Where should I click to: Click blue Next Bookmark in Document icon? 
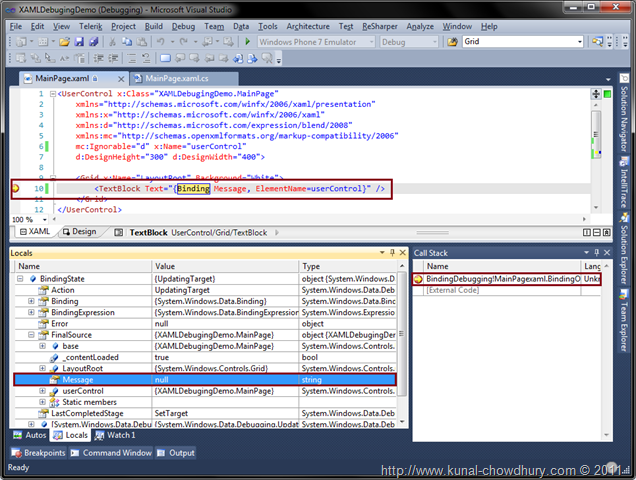[x=252, y=58]
